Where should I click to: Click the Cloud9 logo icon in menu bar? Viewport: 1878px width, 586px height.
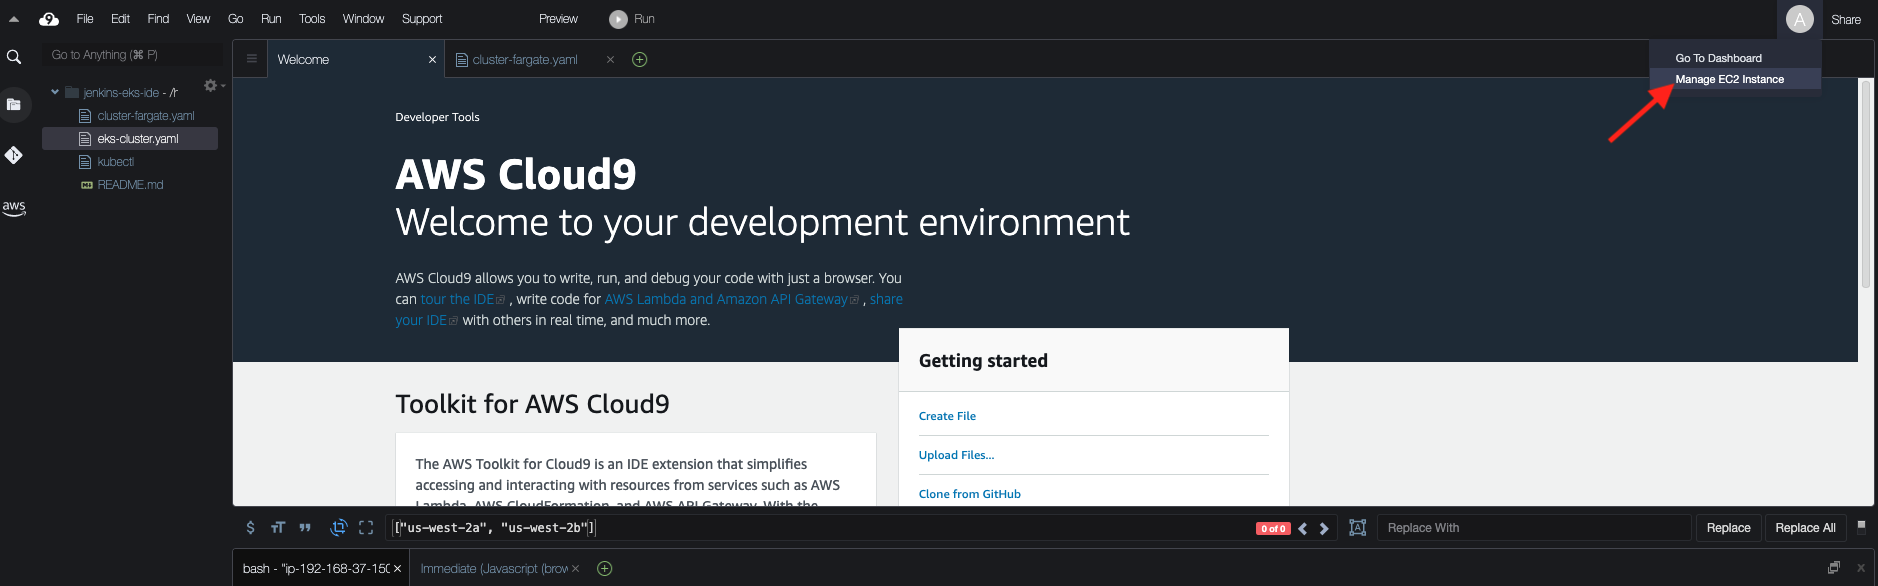pos(49,18)
